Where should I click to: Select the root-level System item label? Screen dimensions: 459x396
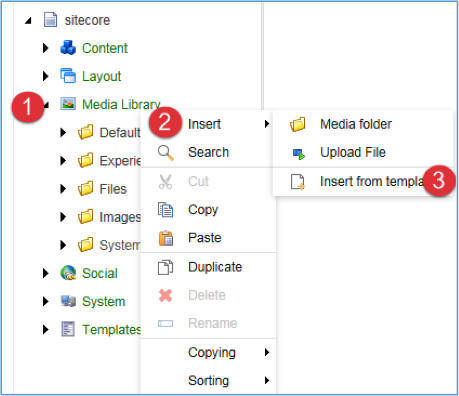(x=103, y=302)
